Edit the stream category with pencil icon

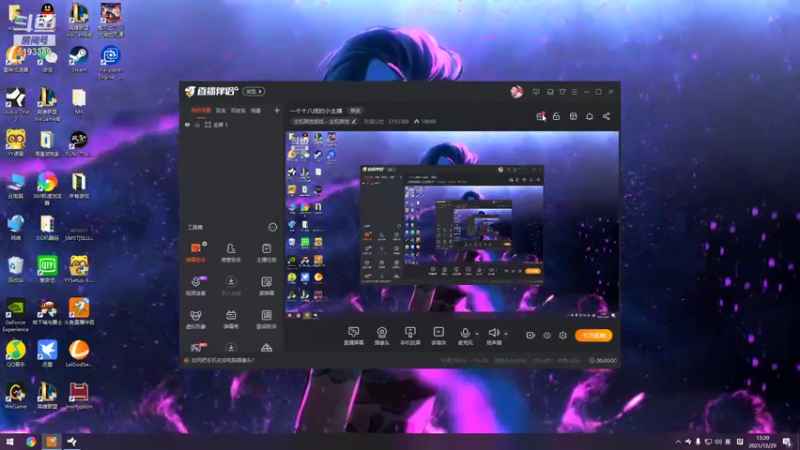tap(354, 121)
